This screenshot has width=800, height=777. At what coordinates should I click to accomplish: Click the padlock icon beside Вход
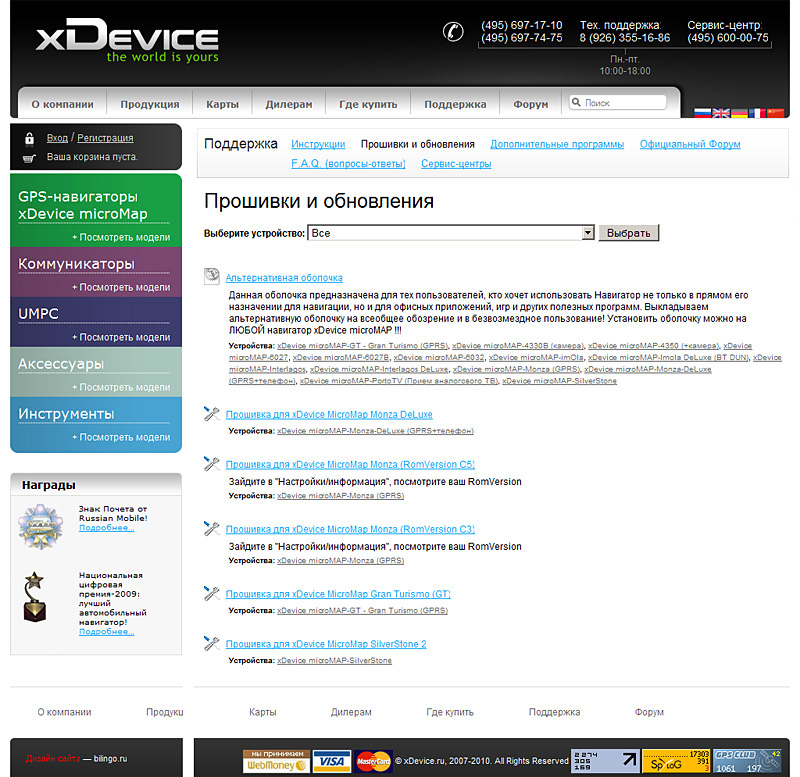(30, 138)
